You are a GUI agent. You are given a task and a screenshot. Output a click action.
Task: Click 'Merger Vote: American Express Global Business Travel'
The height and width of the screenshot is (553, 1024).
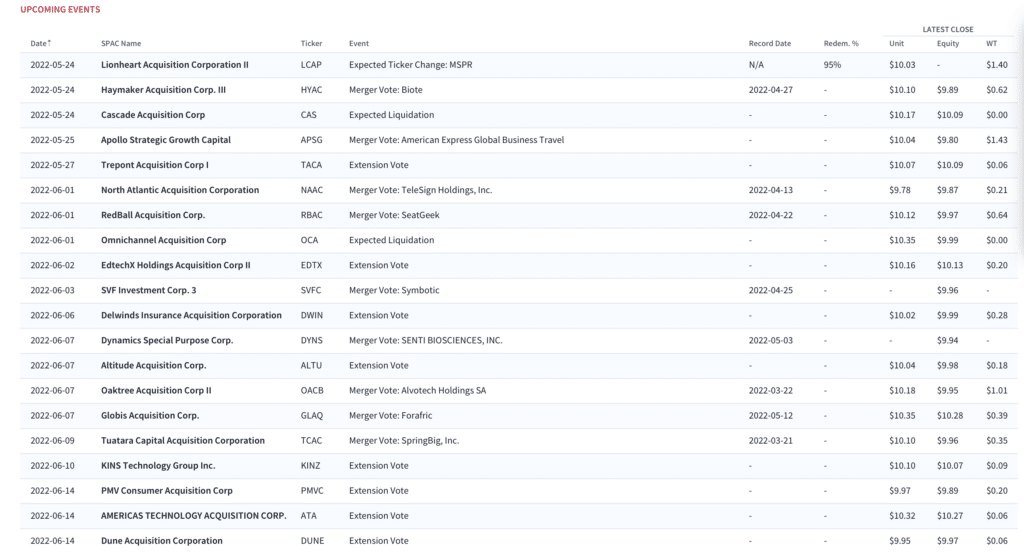(456, 140)
